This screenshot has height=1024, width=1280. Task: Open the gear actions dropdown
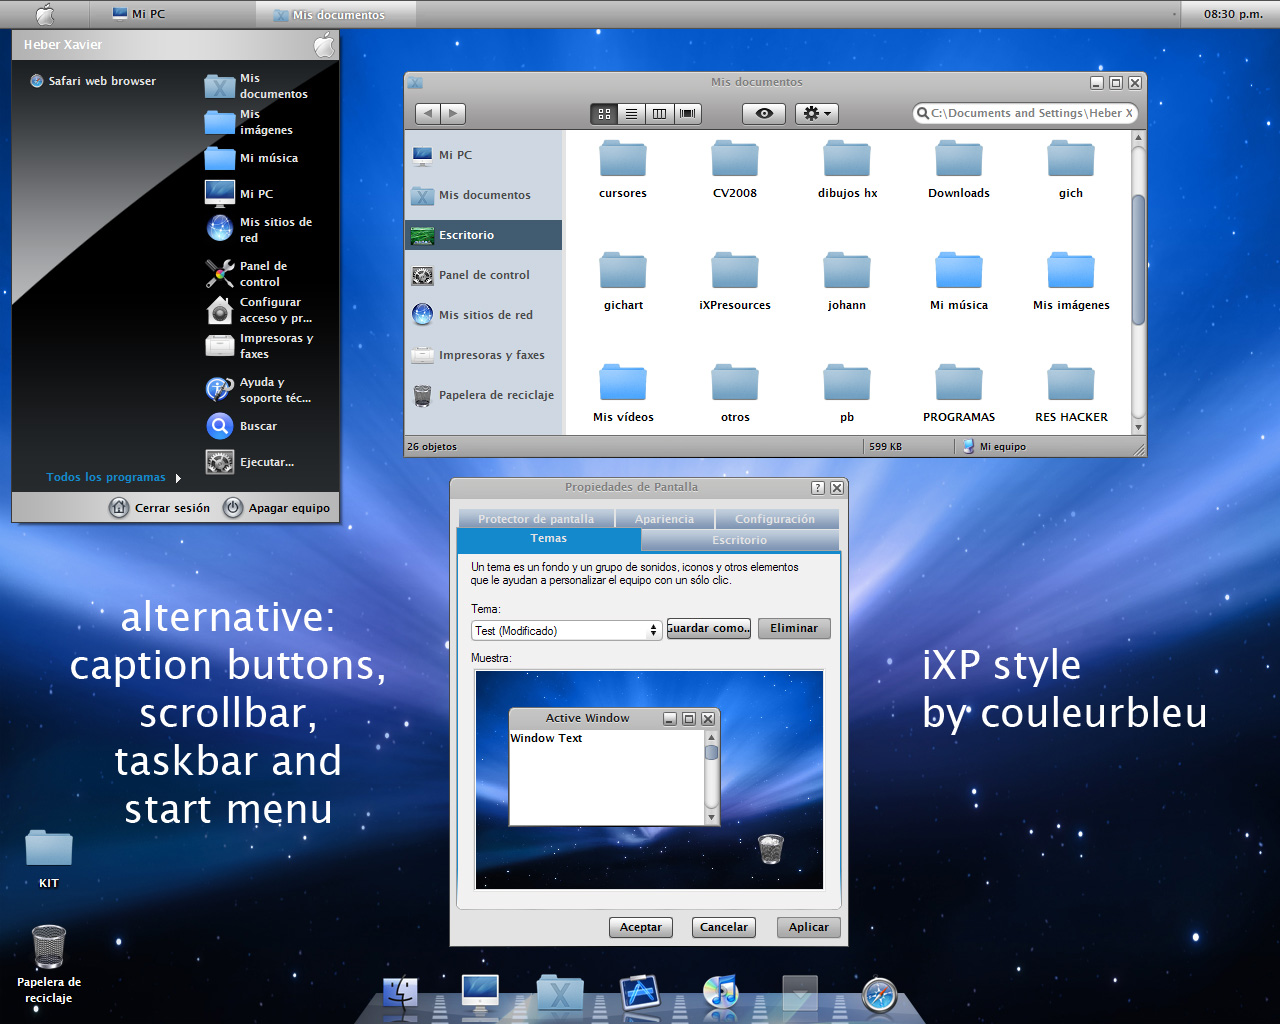[x=816, y=113]
